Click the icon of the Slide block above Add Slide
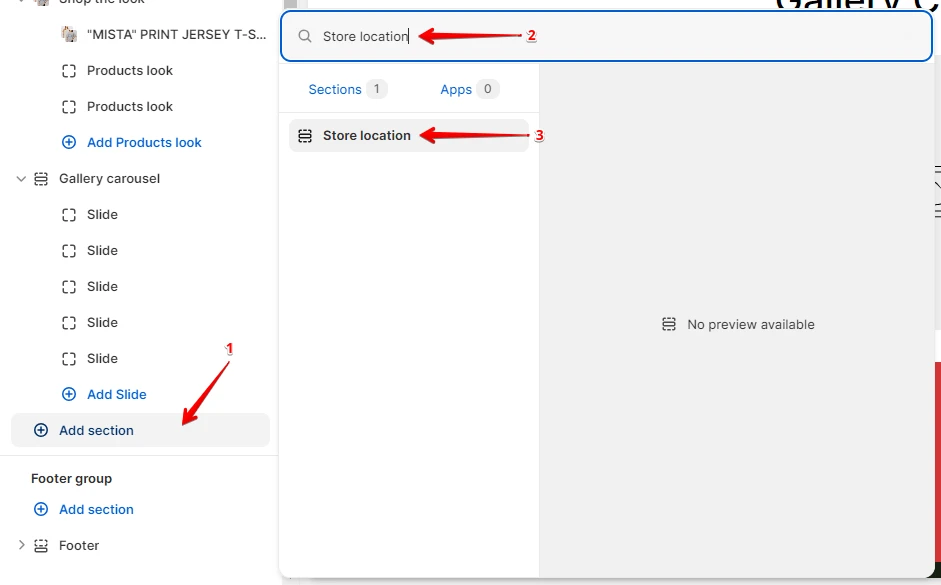941x585 pixels. (x=69, y=359)
